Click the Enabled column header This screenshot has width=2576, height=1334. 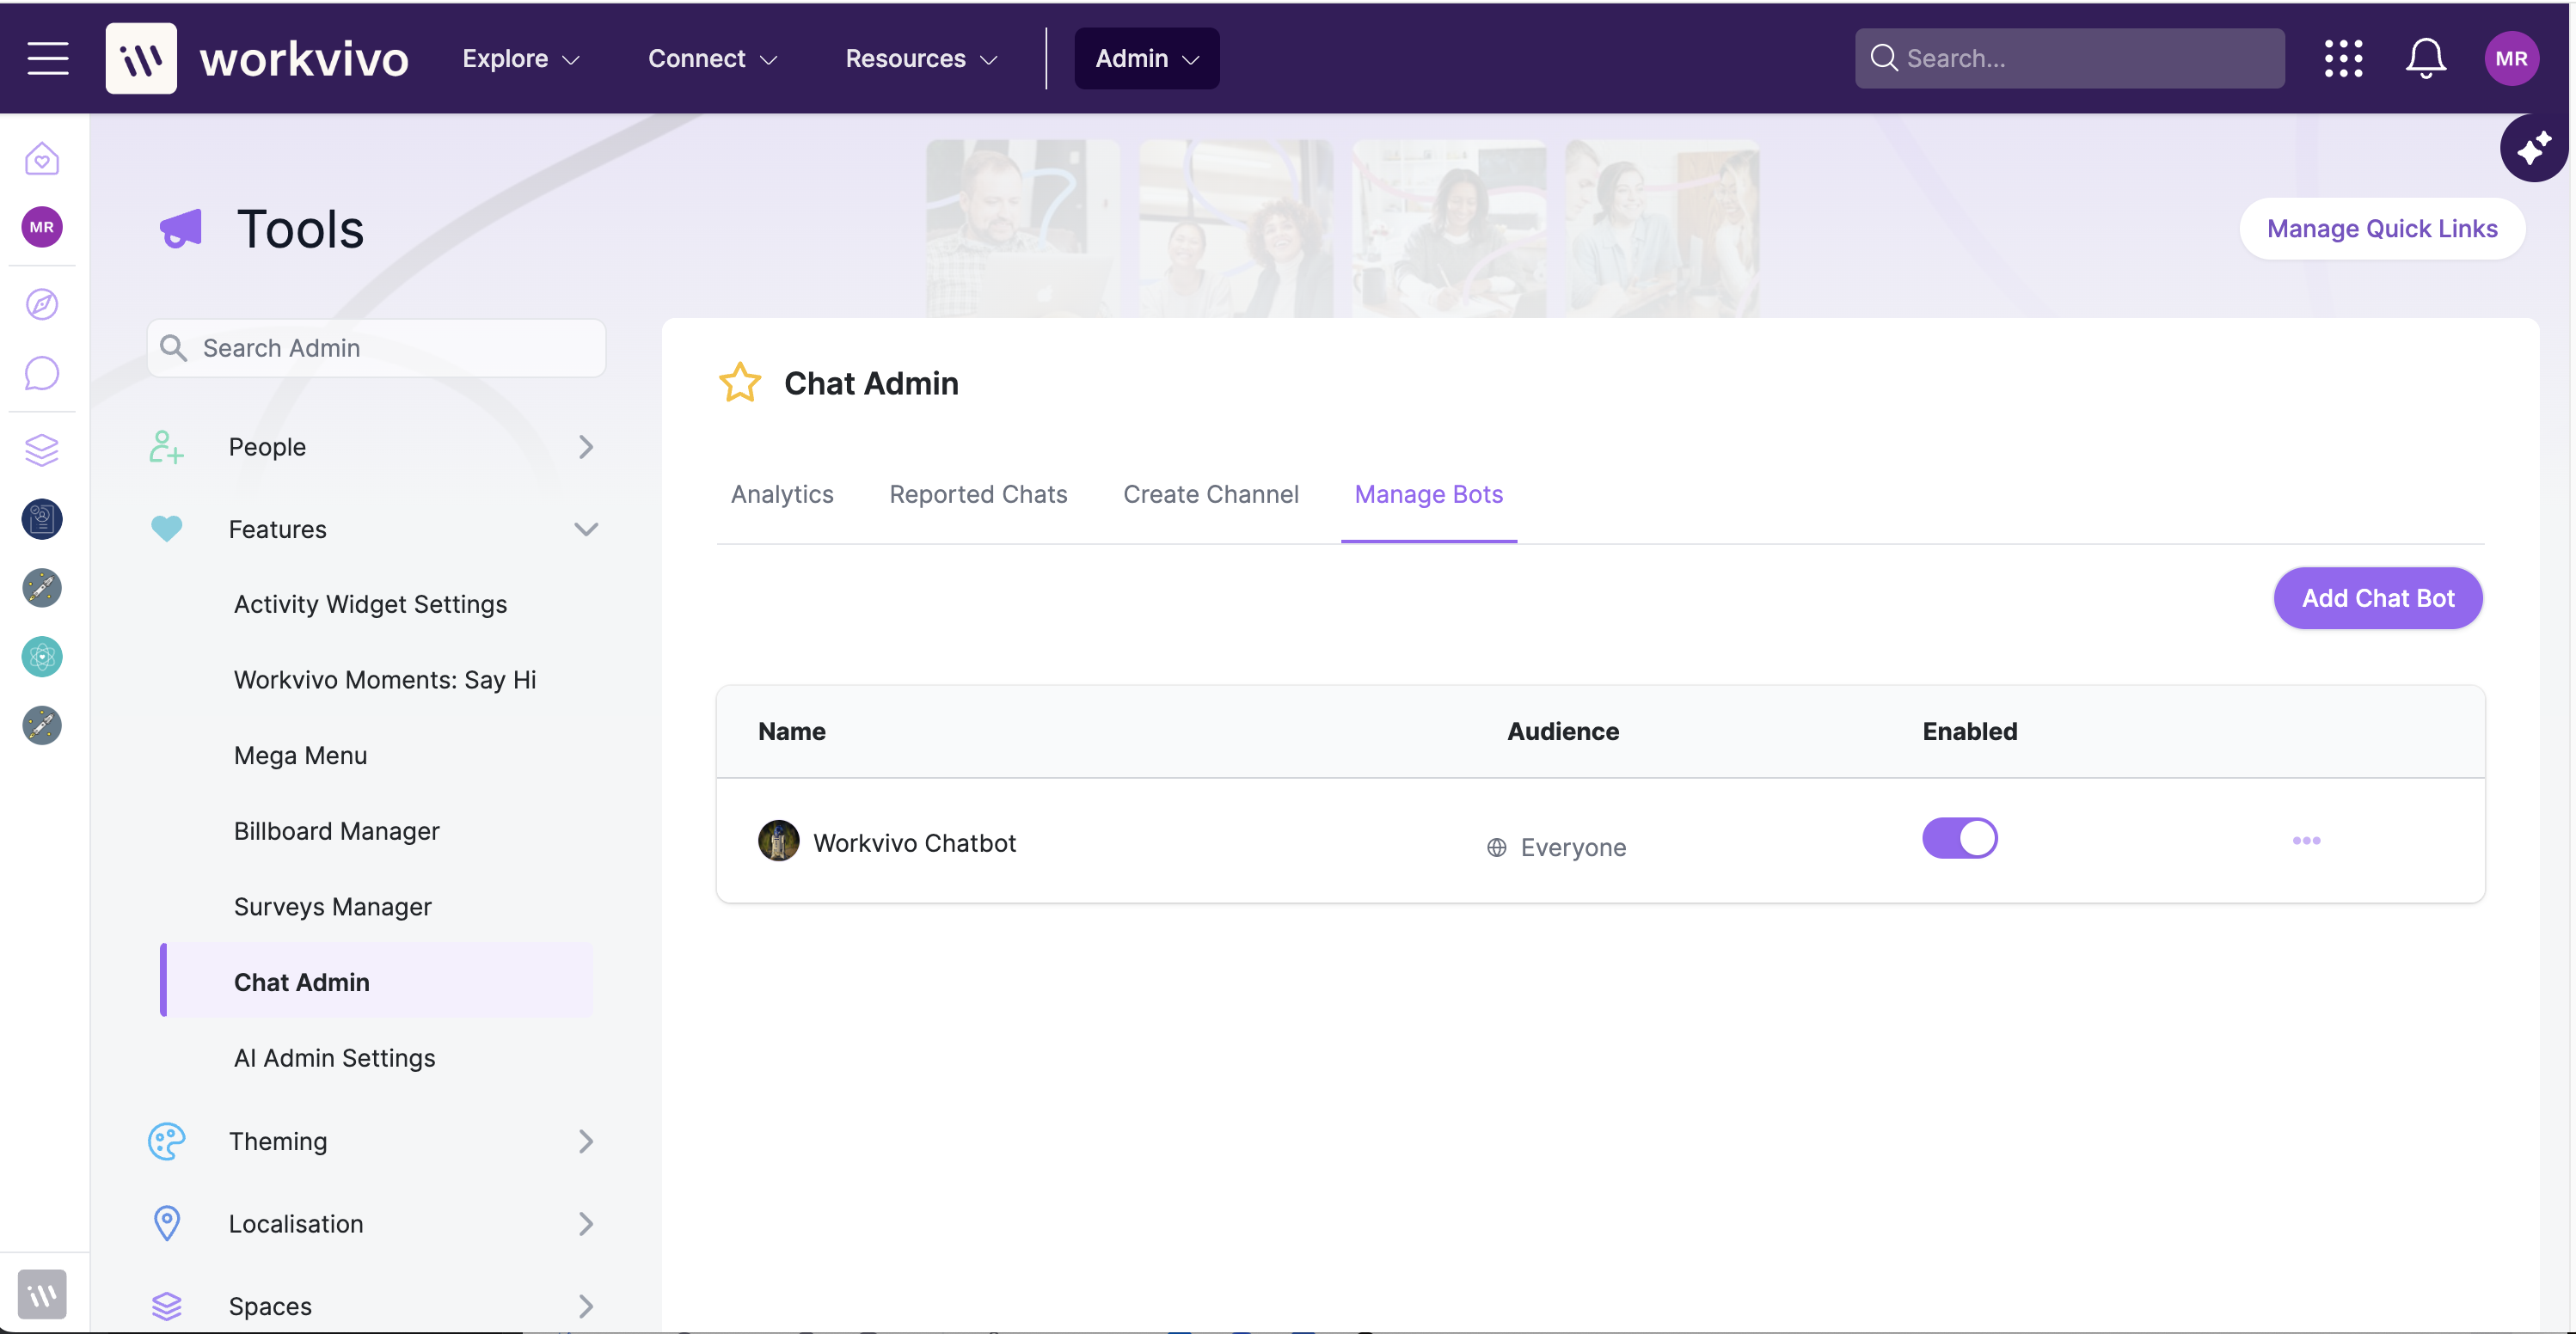[x=1969, y=731]
